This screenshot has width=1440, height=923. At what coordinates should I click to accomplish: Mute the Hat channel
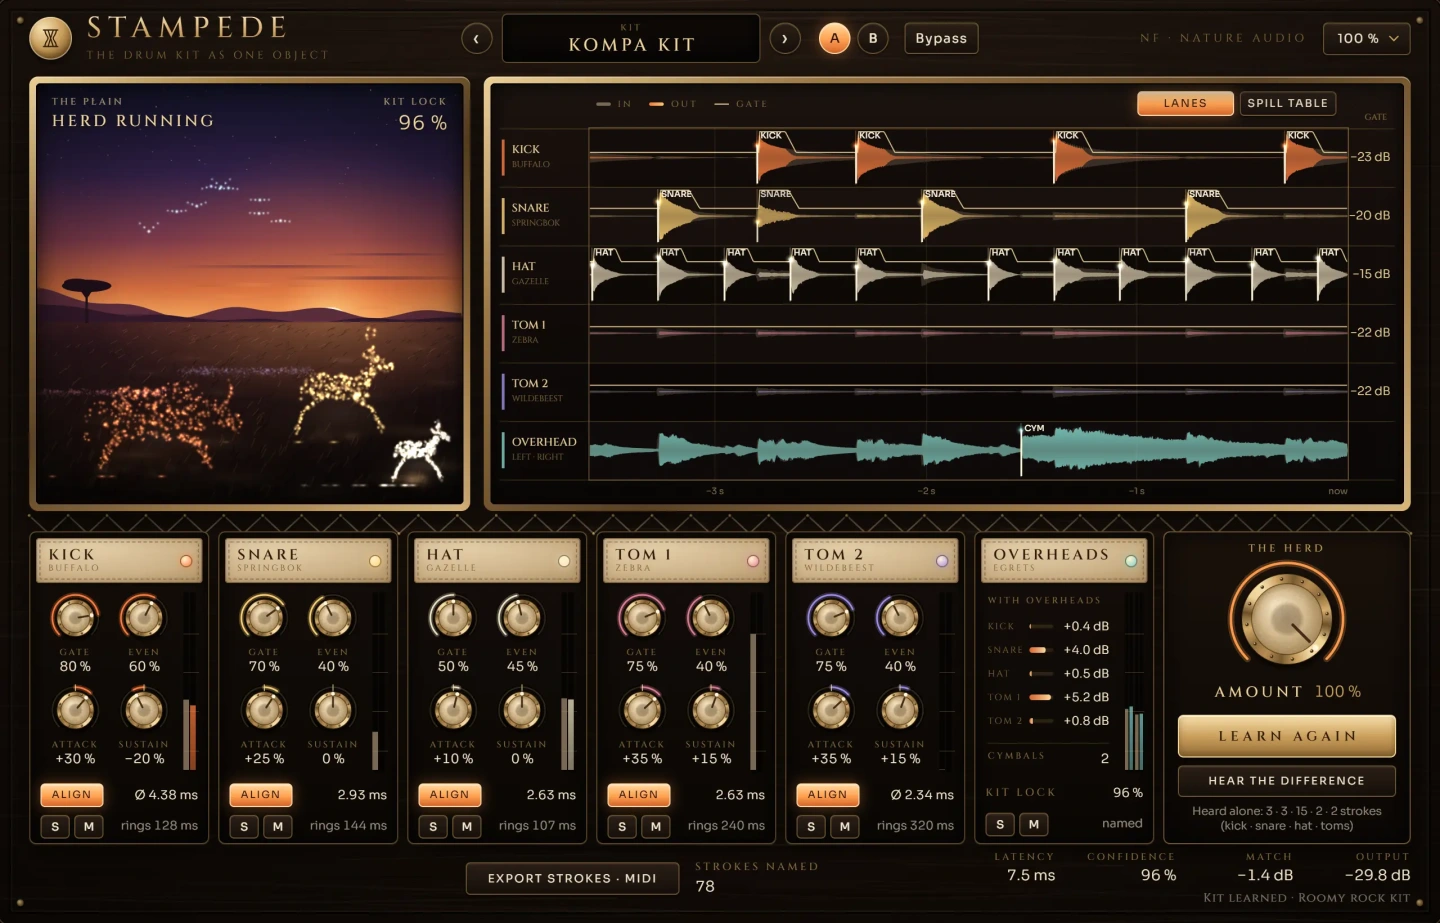coord(467,826)
